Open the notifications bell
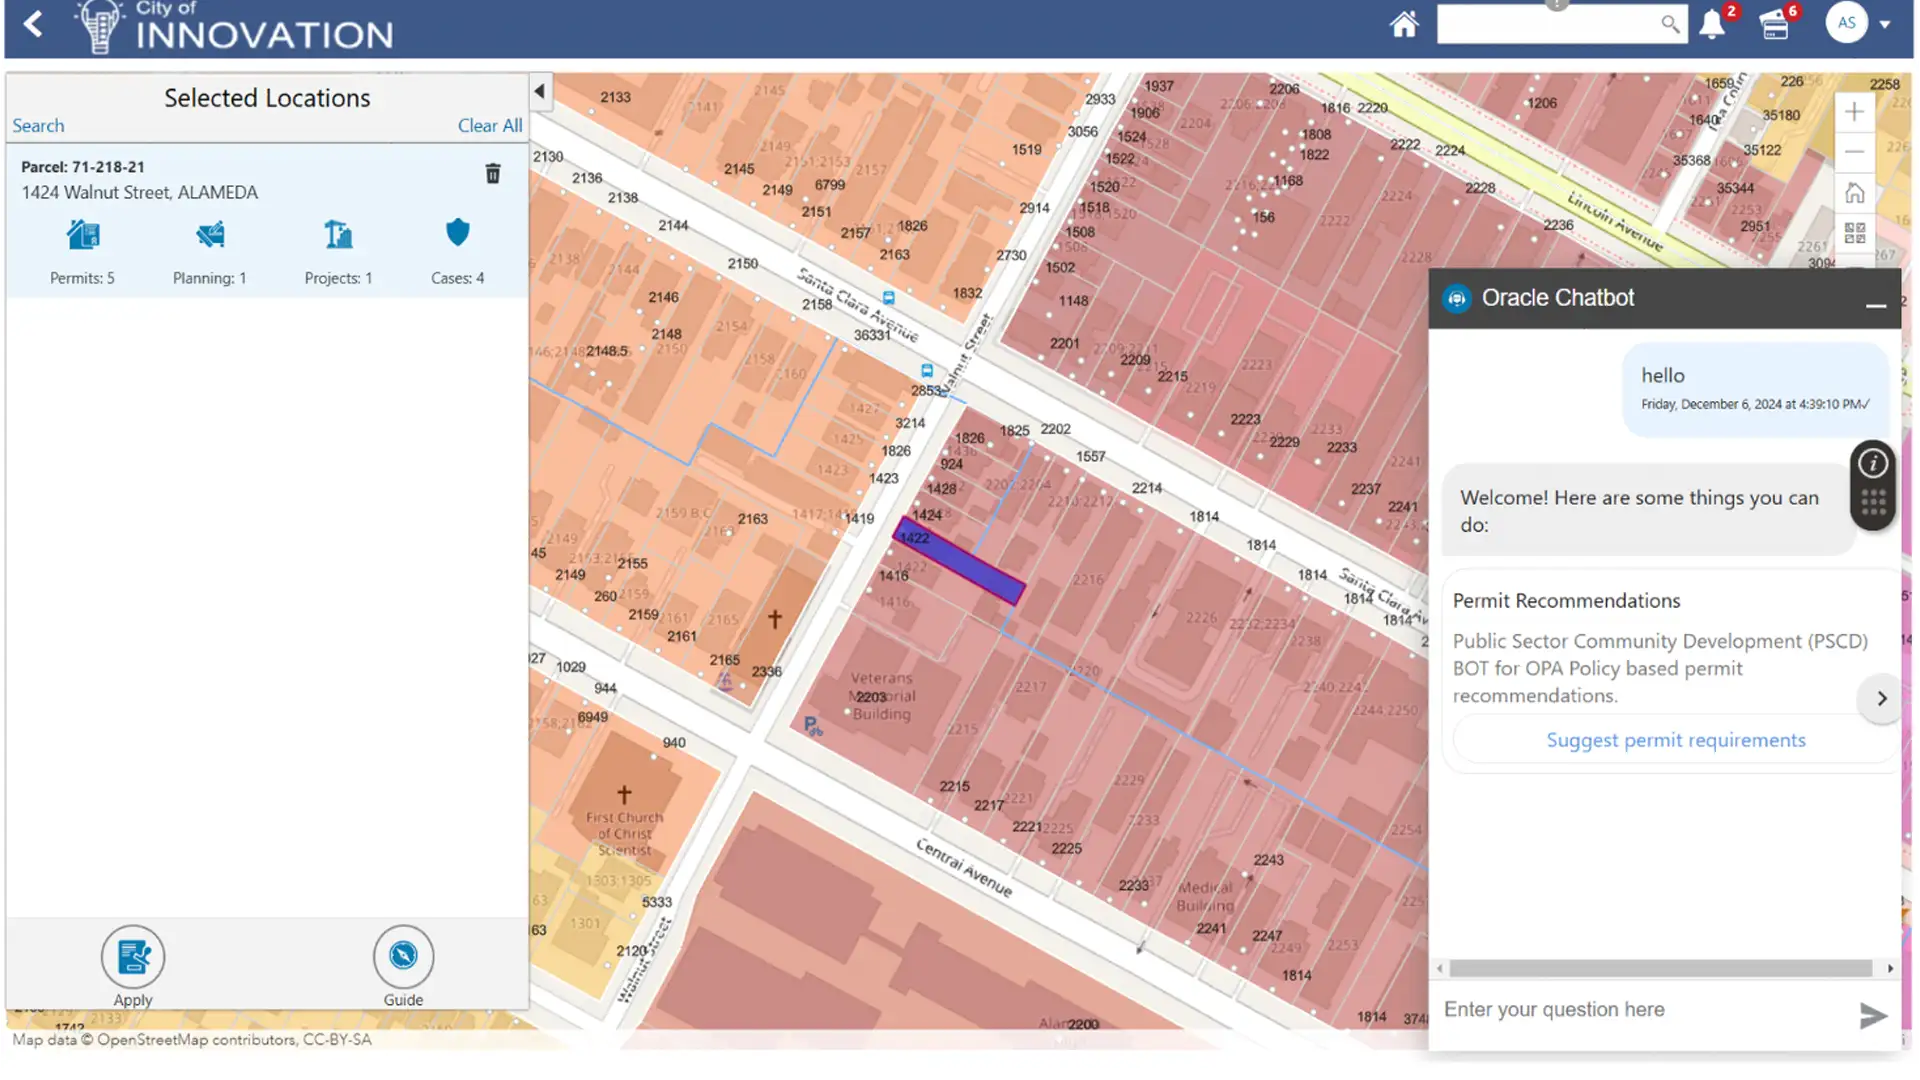Image resolution: width=1920 pixels, height=1080 pixels. pyautogui.click(x=1712, y=24)
